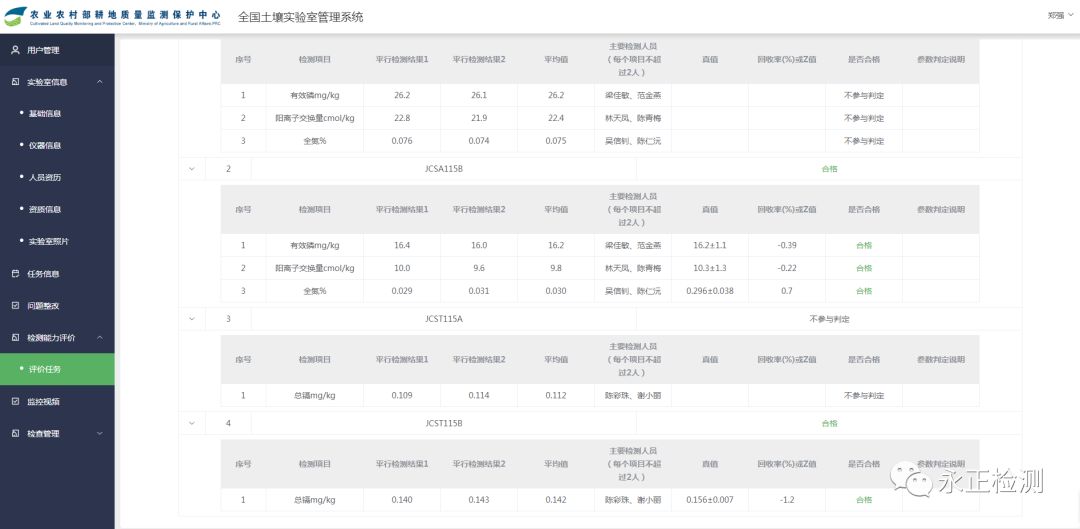The width and height of the screenshot is (1080, 529).
Task: Click Z value -1.2
Action: coord(787,499)
